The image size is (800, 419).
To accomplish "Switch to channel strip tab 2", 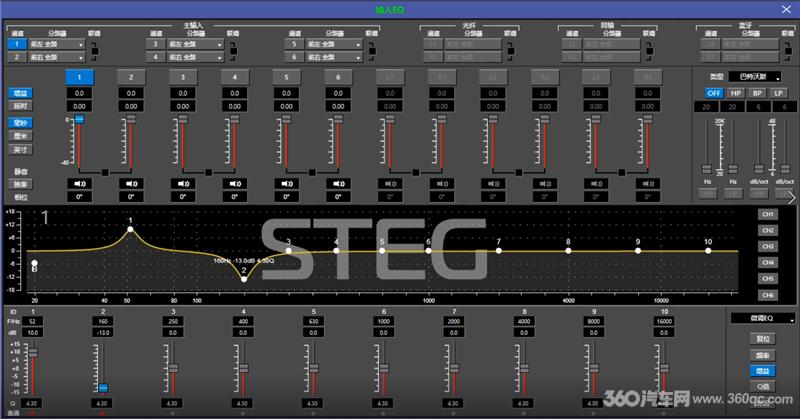I will click(131, 77).
